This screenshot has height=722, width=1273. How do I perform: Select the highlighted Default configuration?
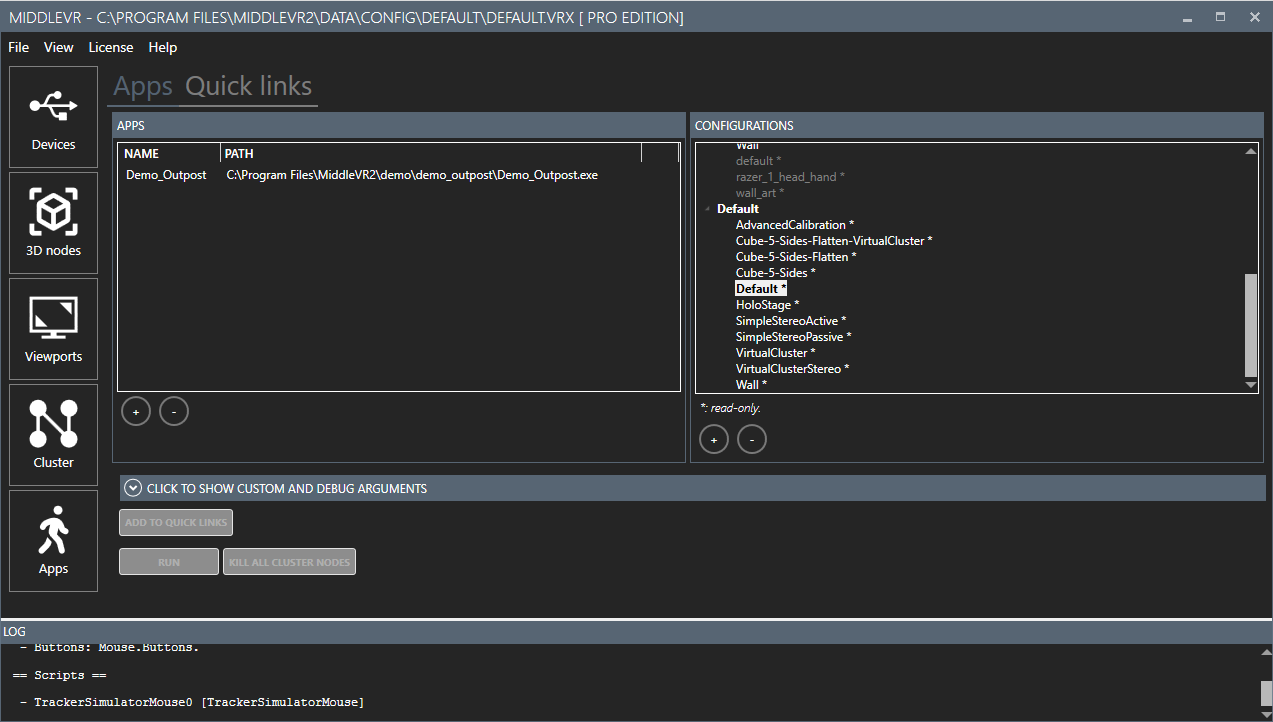tap(761, 289)
